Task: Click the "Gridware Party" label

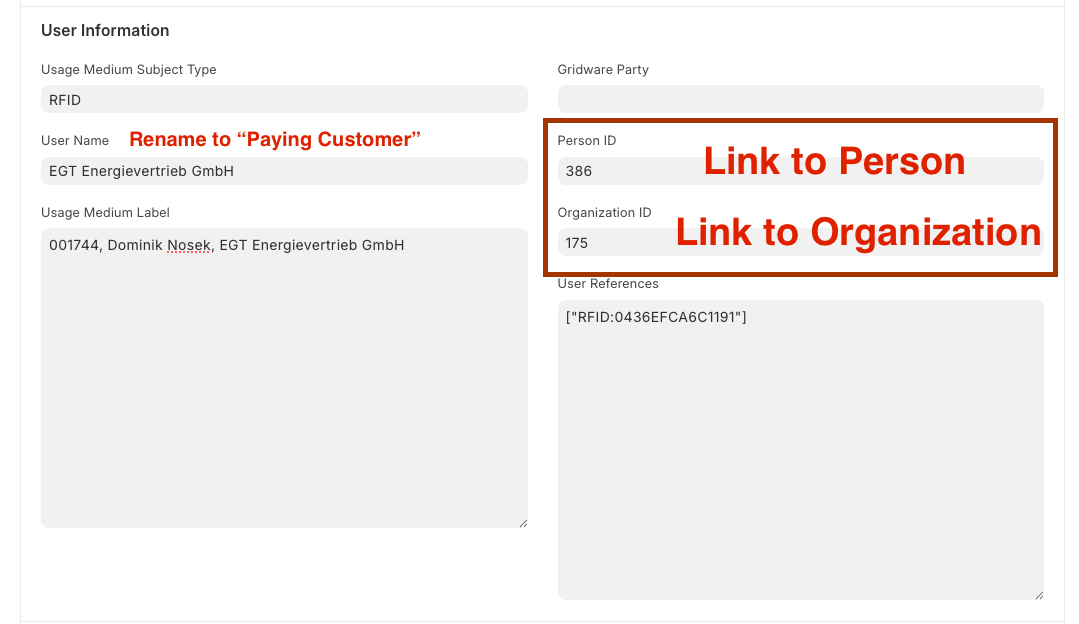Action: (603, 69)
